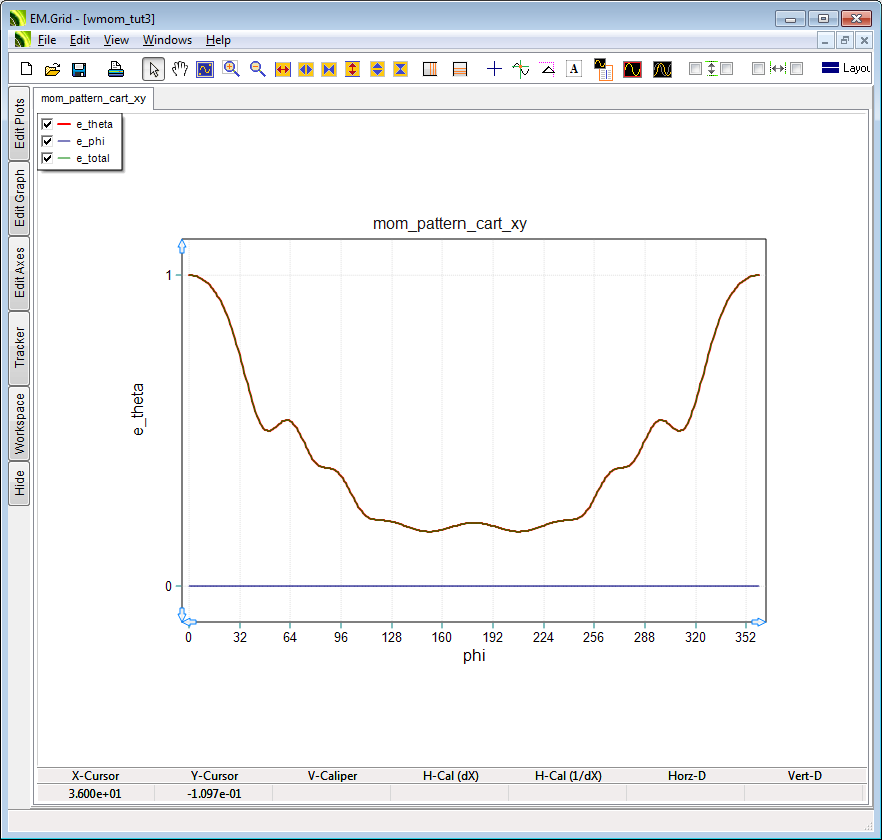Click the Print icon
Screen dimensions: 882x840
116,69
